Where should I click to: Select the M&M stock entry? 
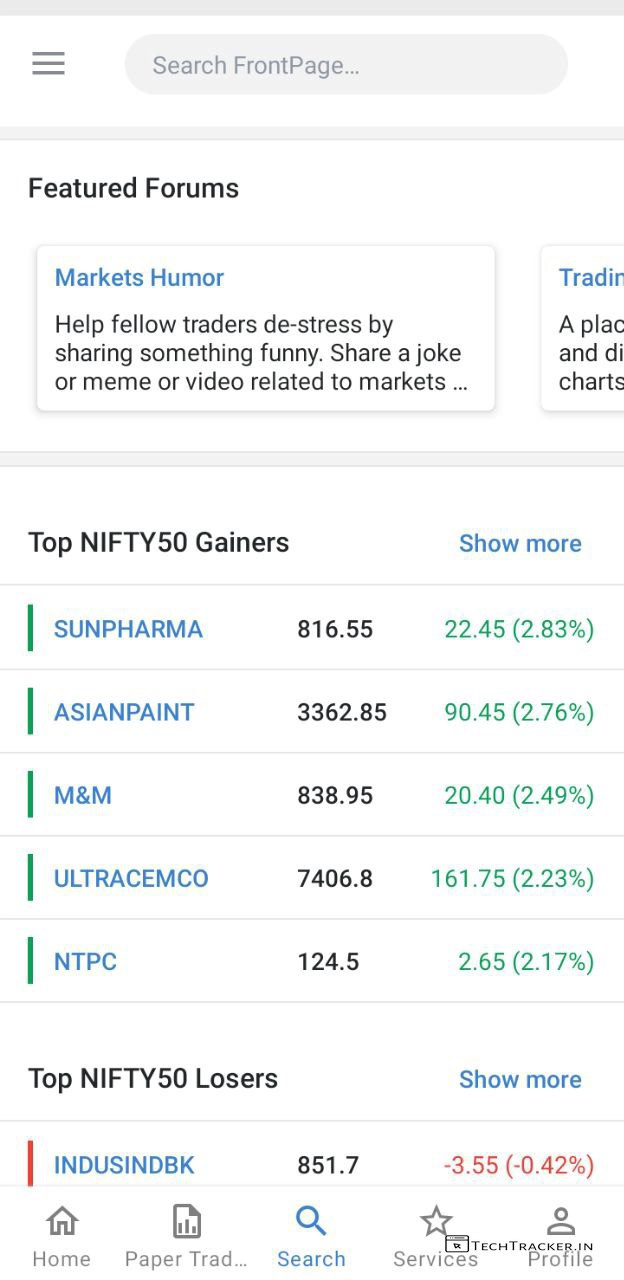coord(83,796)
